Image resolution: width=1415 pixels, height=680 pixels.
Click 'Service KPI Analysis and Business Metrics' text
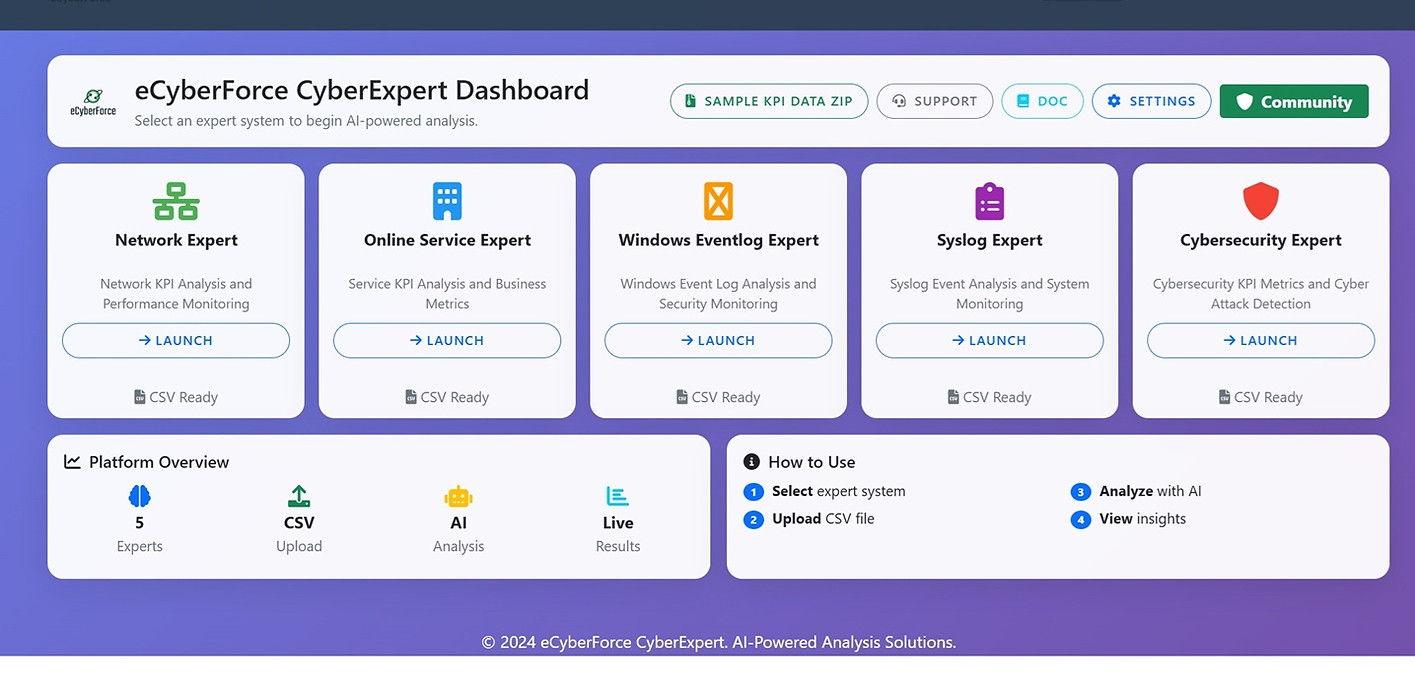[447, 294]
